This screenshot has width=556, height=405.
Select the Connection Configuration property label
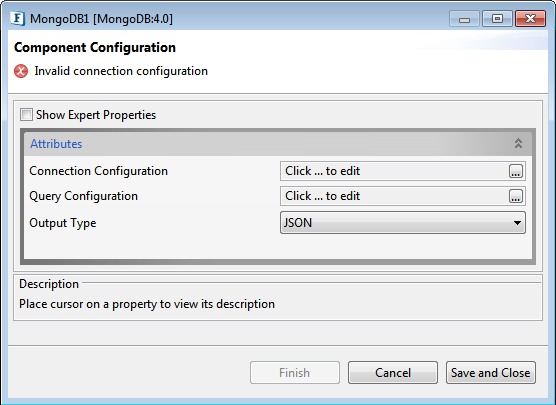coord(98,171)
